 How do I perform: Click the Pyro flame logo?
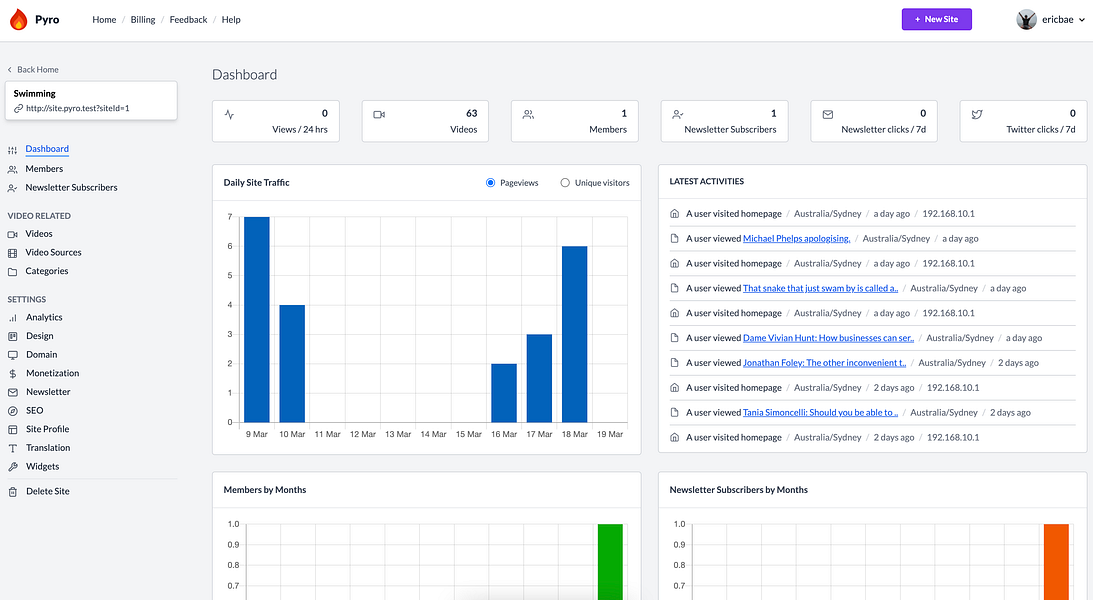tap(19, 20)
